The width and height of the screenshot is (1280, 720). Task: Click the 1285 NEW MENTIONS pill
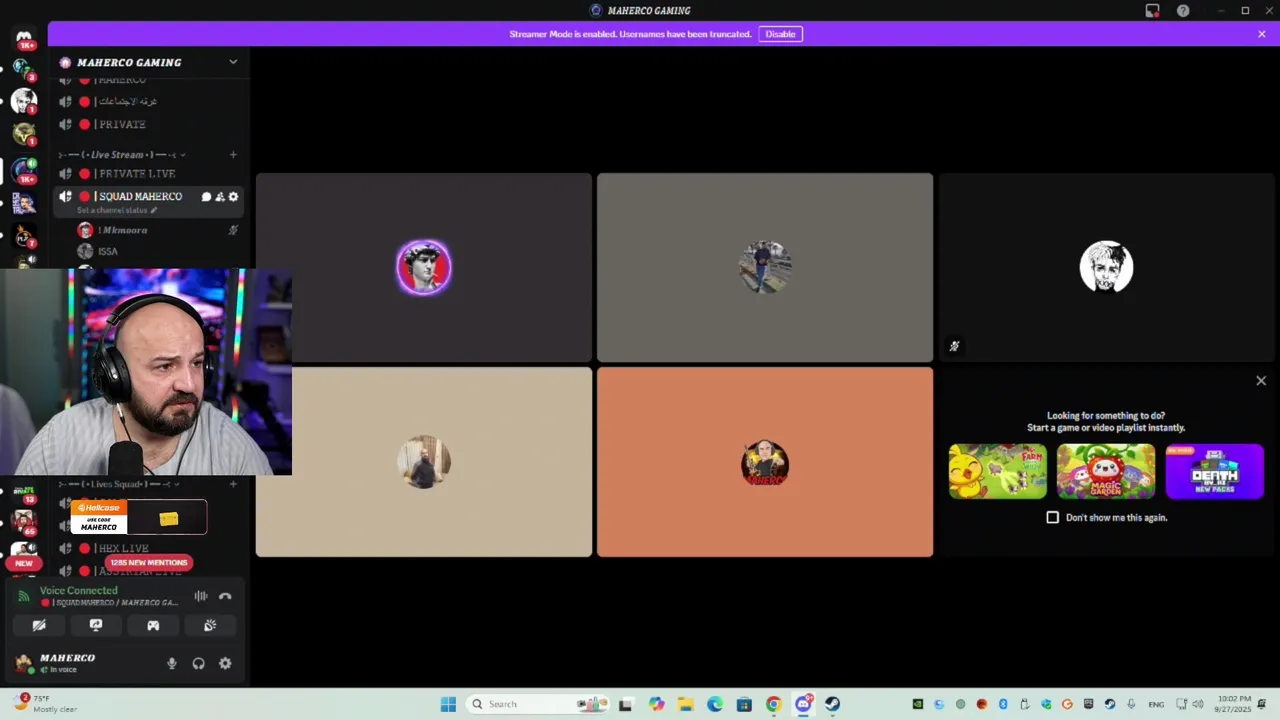coord(148,562)
